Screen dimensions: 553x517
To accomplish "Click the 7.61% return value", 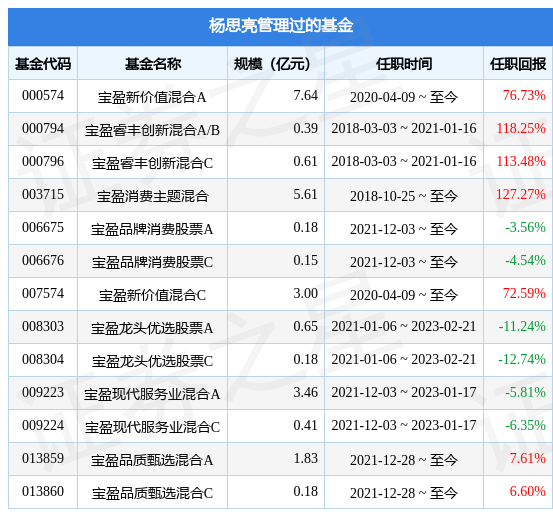I will (528, 458).
